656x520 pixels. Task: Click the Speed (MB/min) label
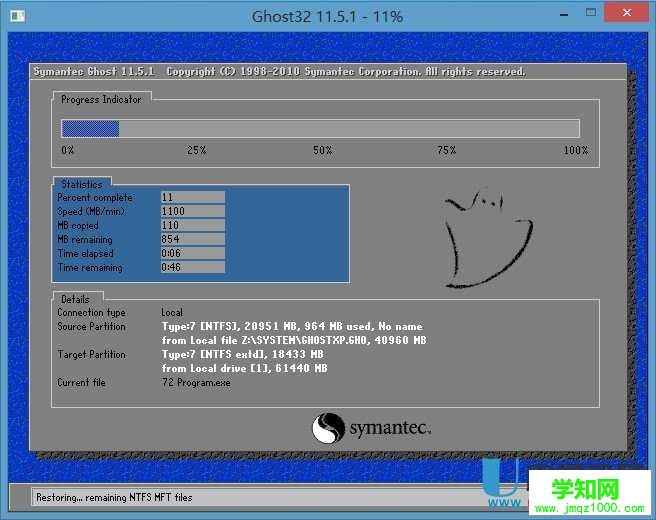(91, 211)
